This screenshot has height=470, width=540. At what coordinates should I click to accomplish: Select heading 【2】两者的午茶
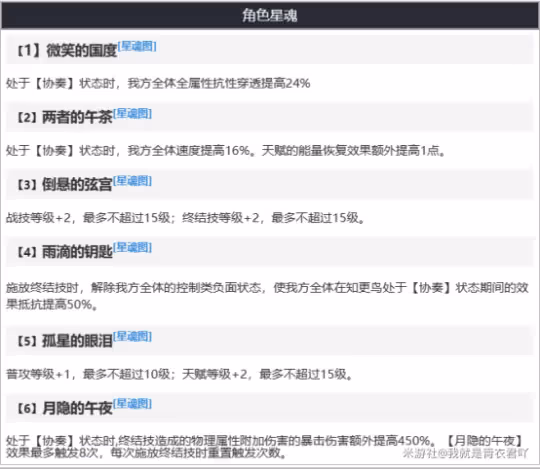tap(65, 117)
